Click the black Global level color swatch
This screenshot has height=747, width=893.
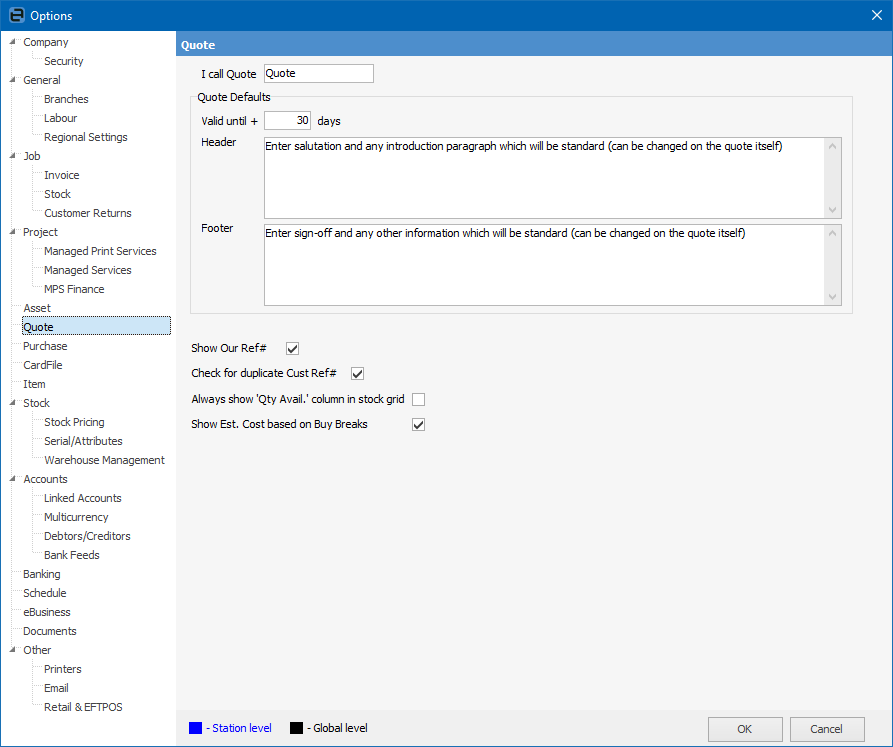pyautogui.click(x=296, y=728)
